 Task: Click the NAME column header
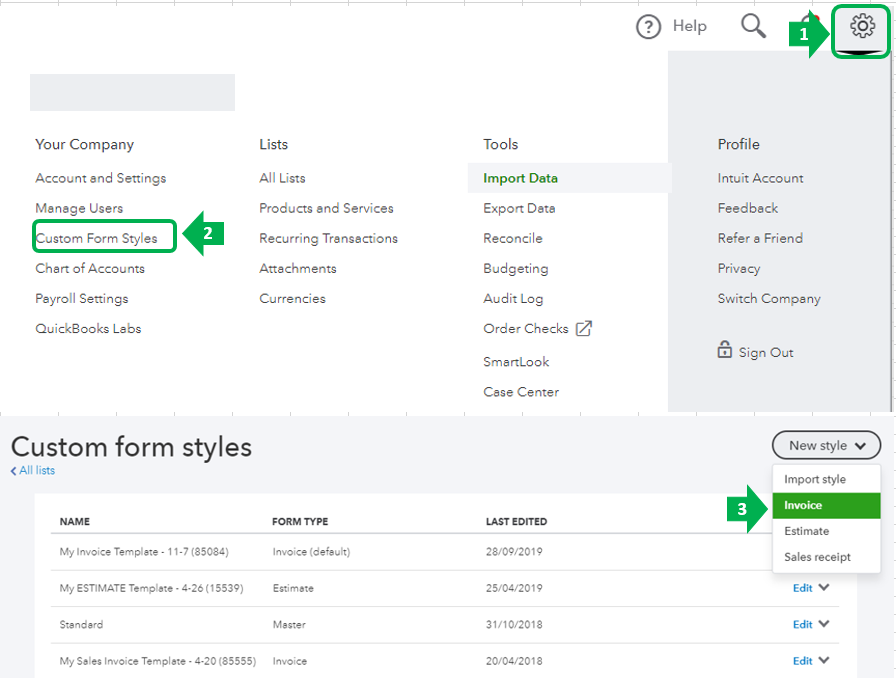coord(75,521)
